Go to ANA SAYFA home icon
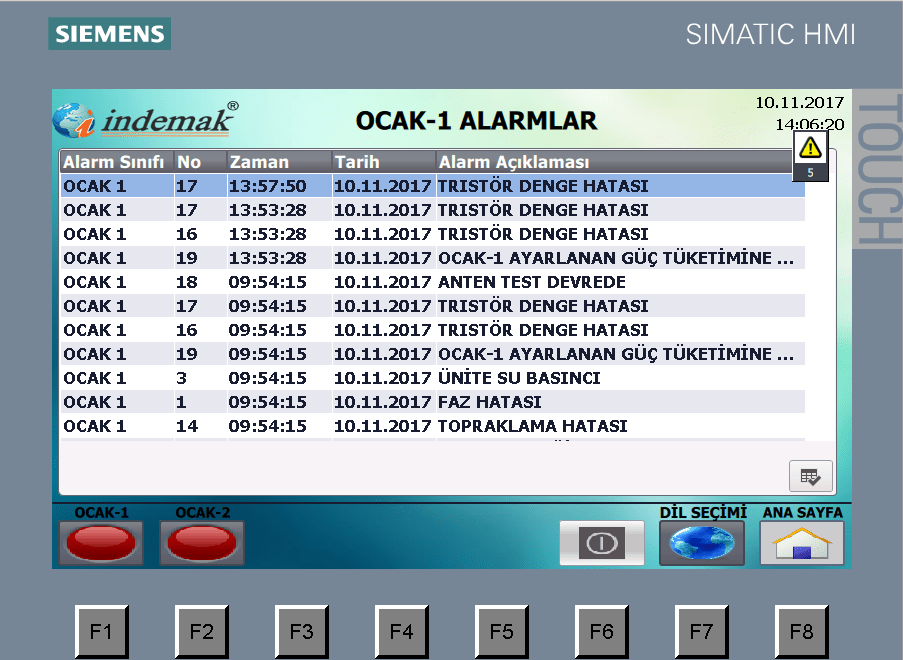This screenshot has height=660, width=903. (802, 543)
